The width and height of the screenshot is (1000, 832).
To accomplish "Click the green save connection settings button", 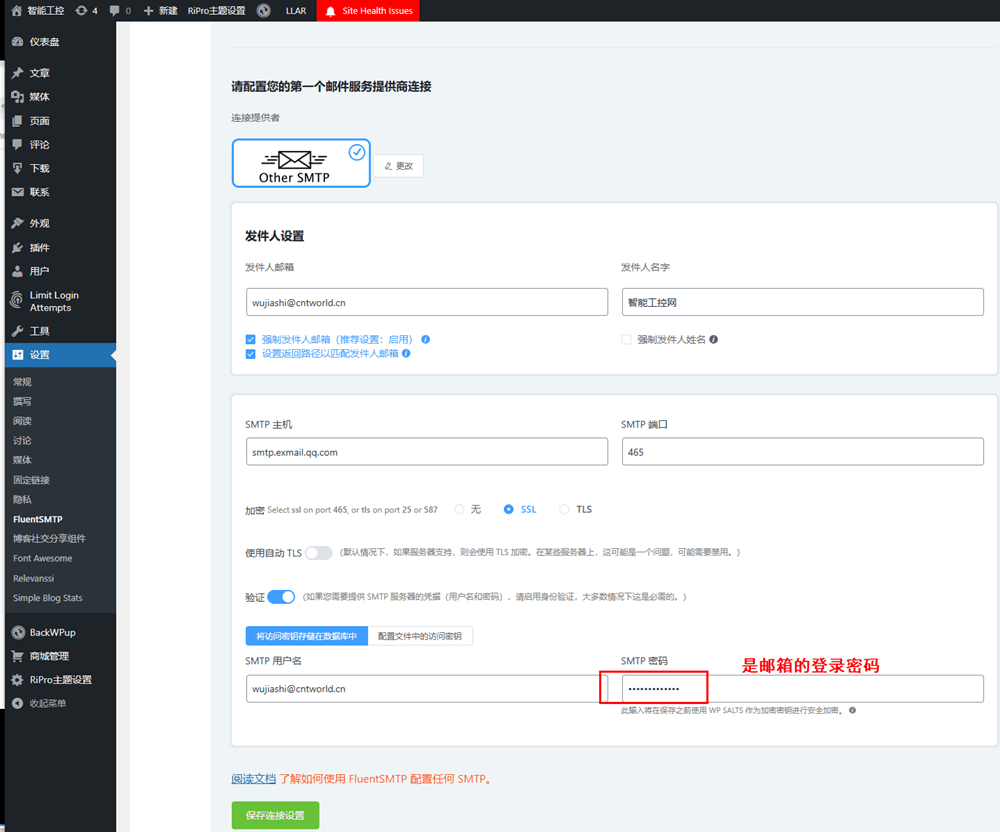I will click(275, 815).
